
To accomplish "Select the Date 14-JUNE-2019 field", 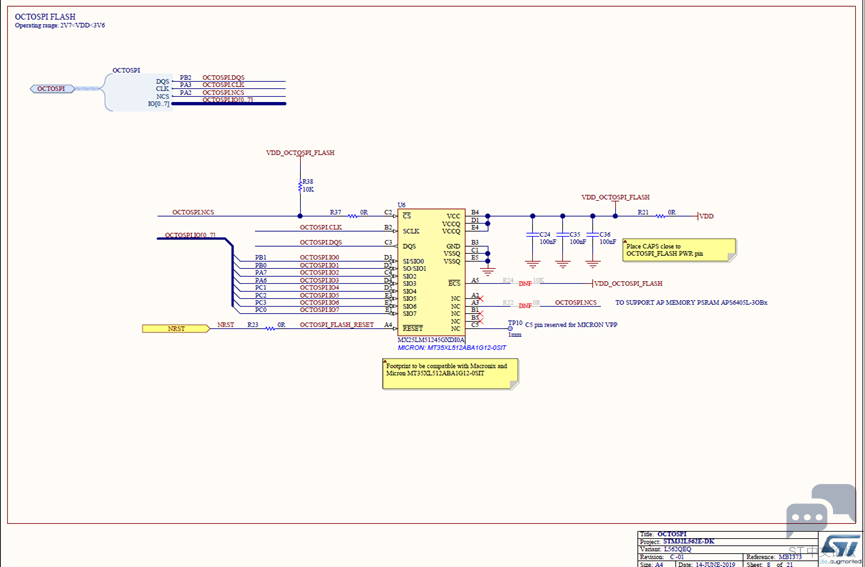I will [x=711, y=564].
